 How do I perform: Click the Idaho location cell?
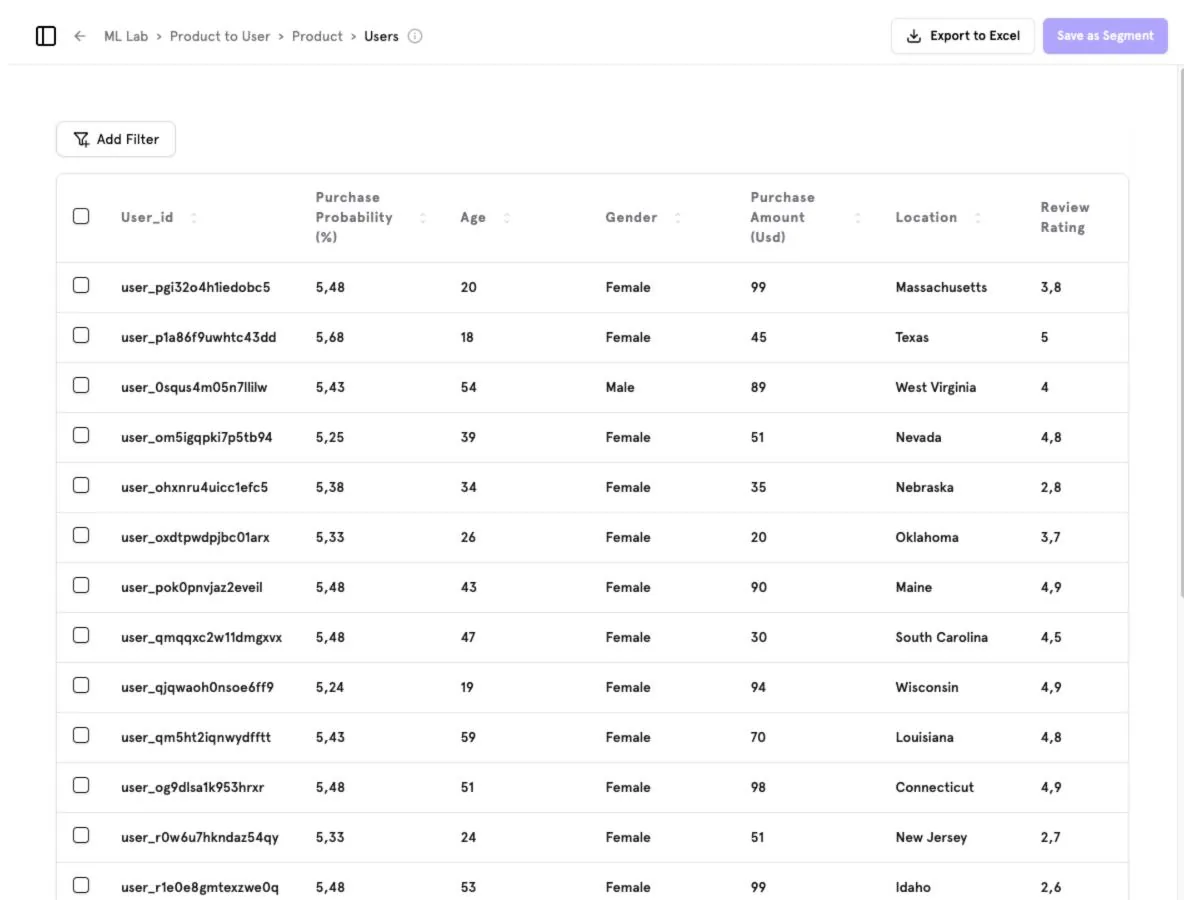tap(913, 887)
